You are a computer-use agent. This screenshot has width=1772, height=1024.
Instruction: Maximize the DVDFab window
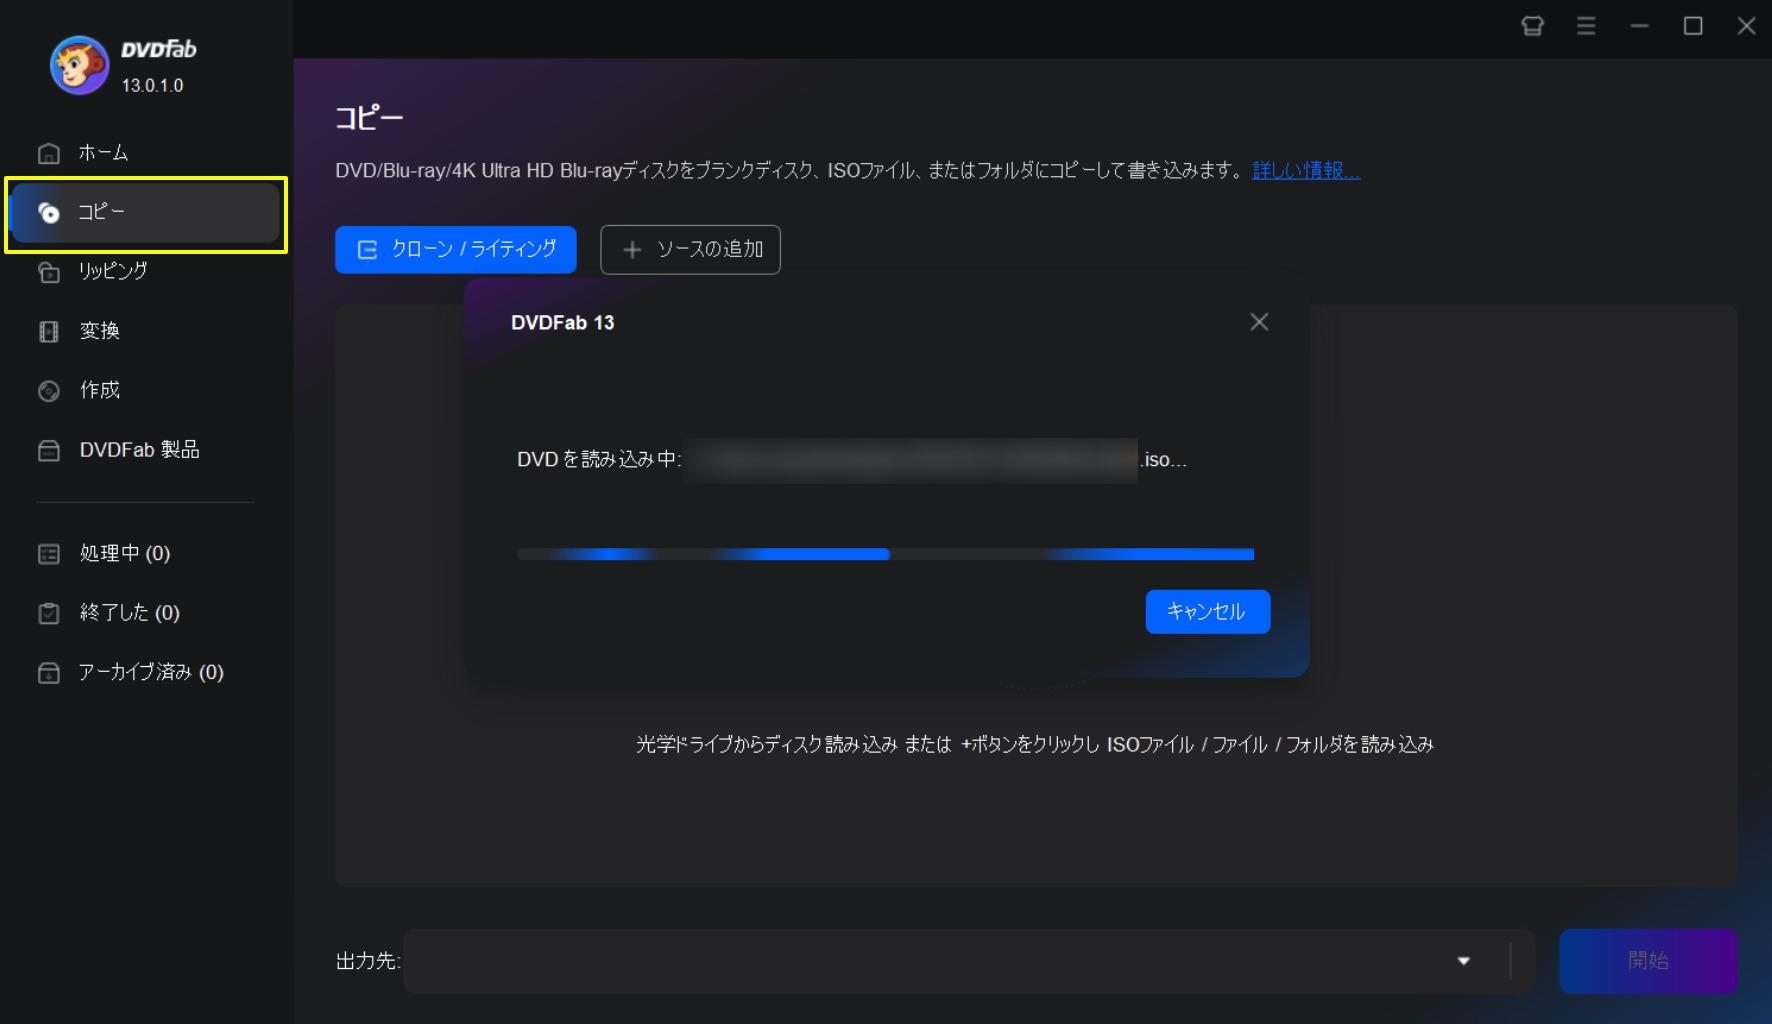coord(1693,26)
